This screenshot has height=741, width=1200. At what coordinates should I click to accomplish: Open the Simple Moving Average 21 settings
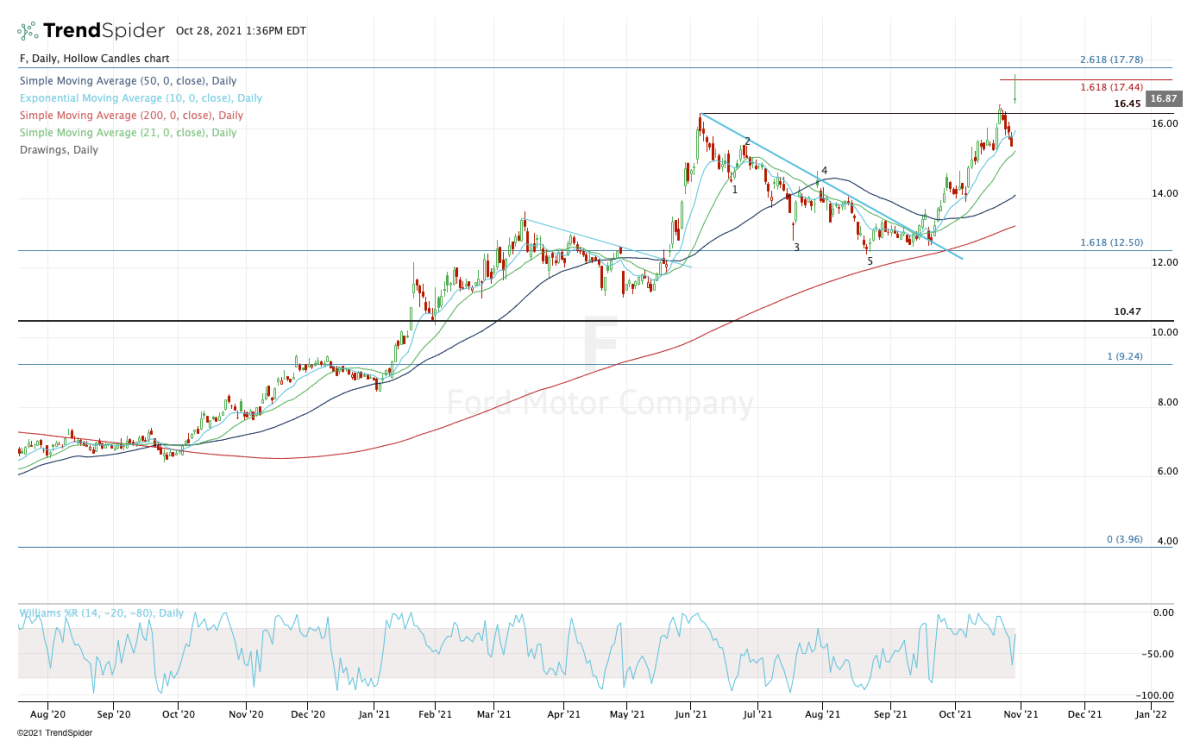(x=127, y=133)
